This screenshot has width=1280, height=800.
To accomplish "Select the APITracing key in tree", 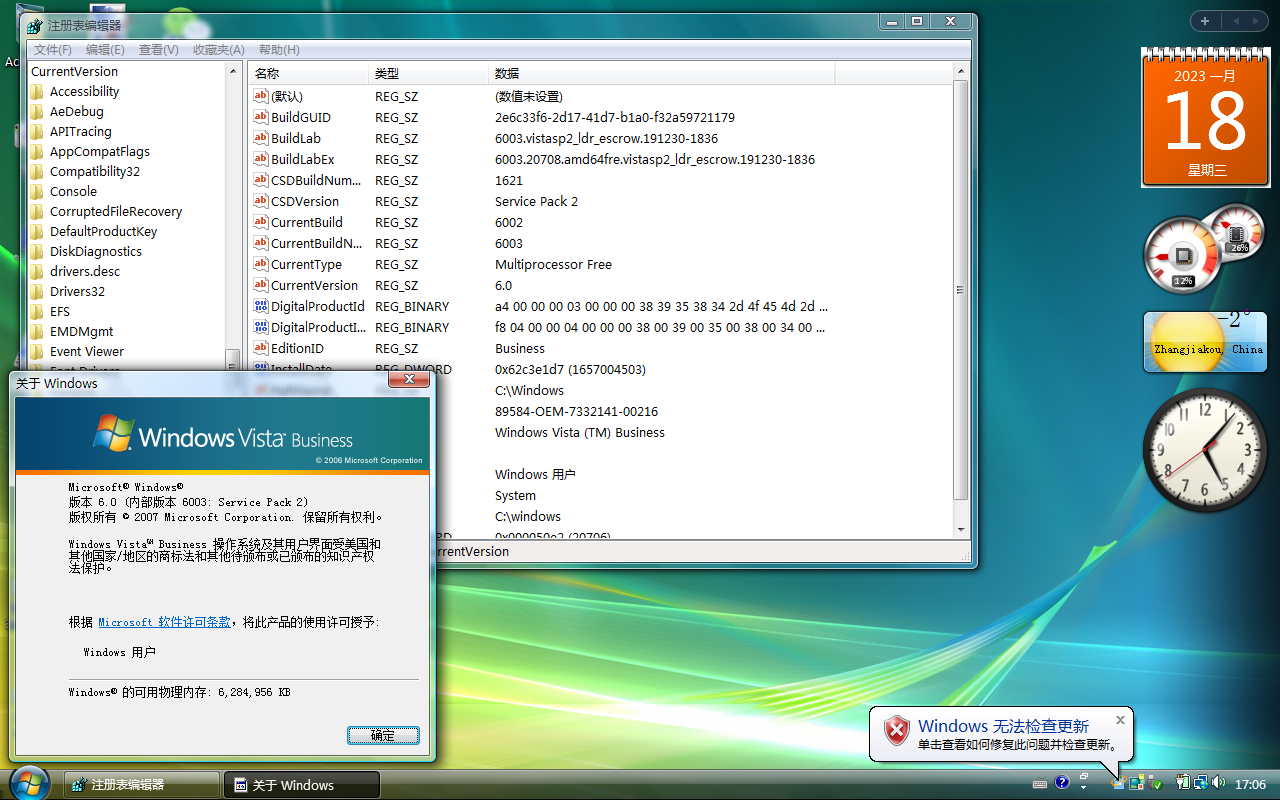I will pyautogui.click(x=81, y=132).
